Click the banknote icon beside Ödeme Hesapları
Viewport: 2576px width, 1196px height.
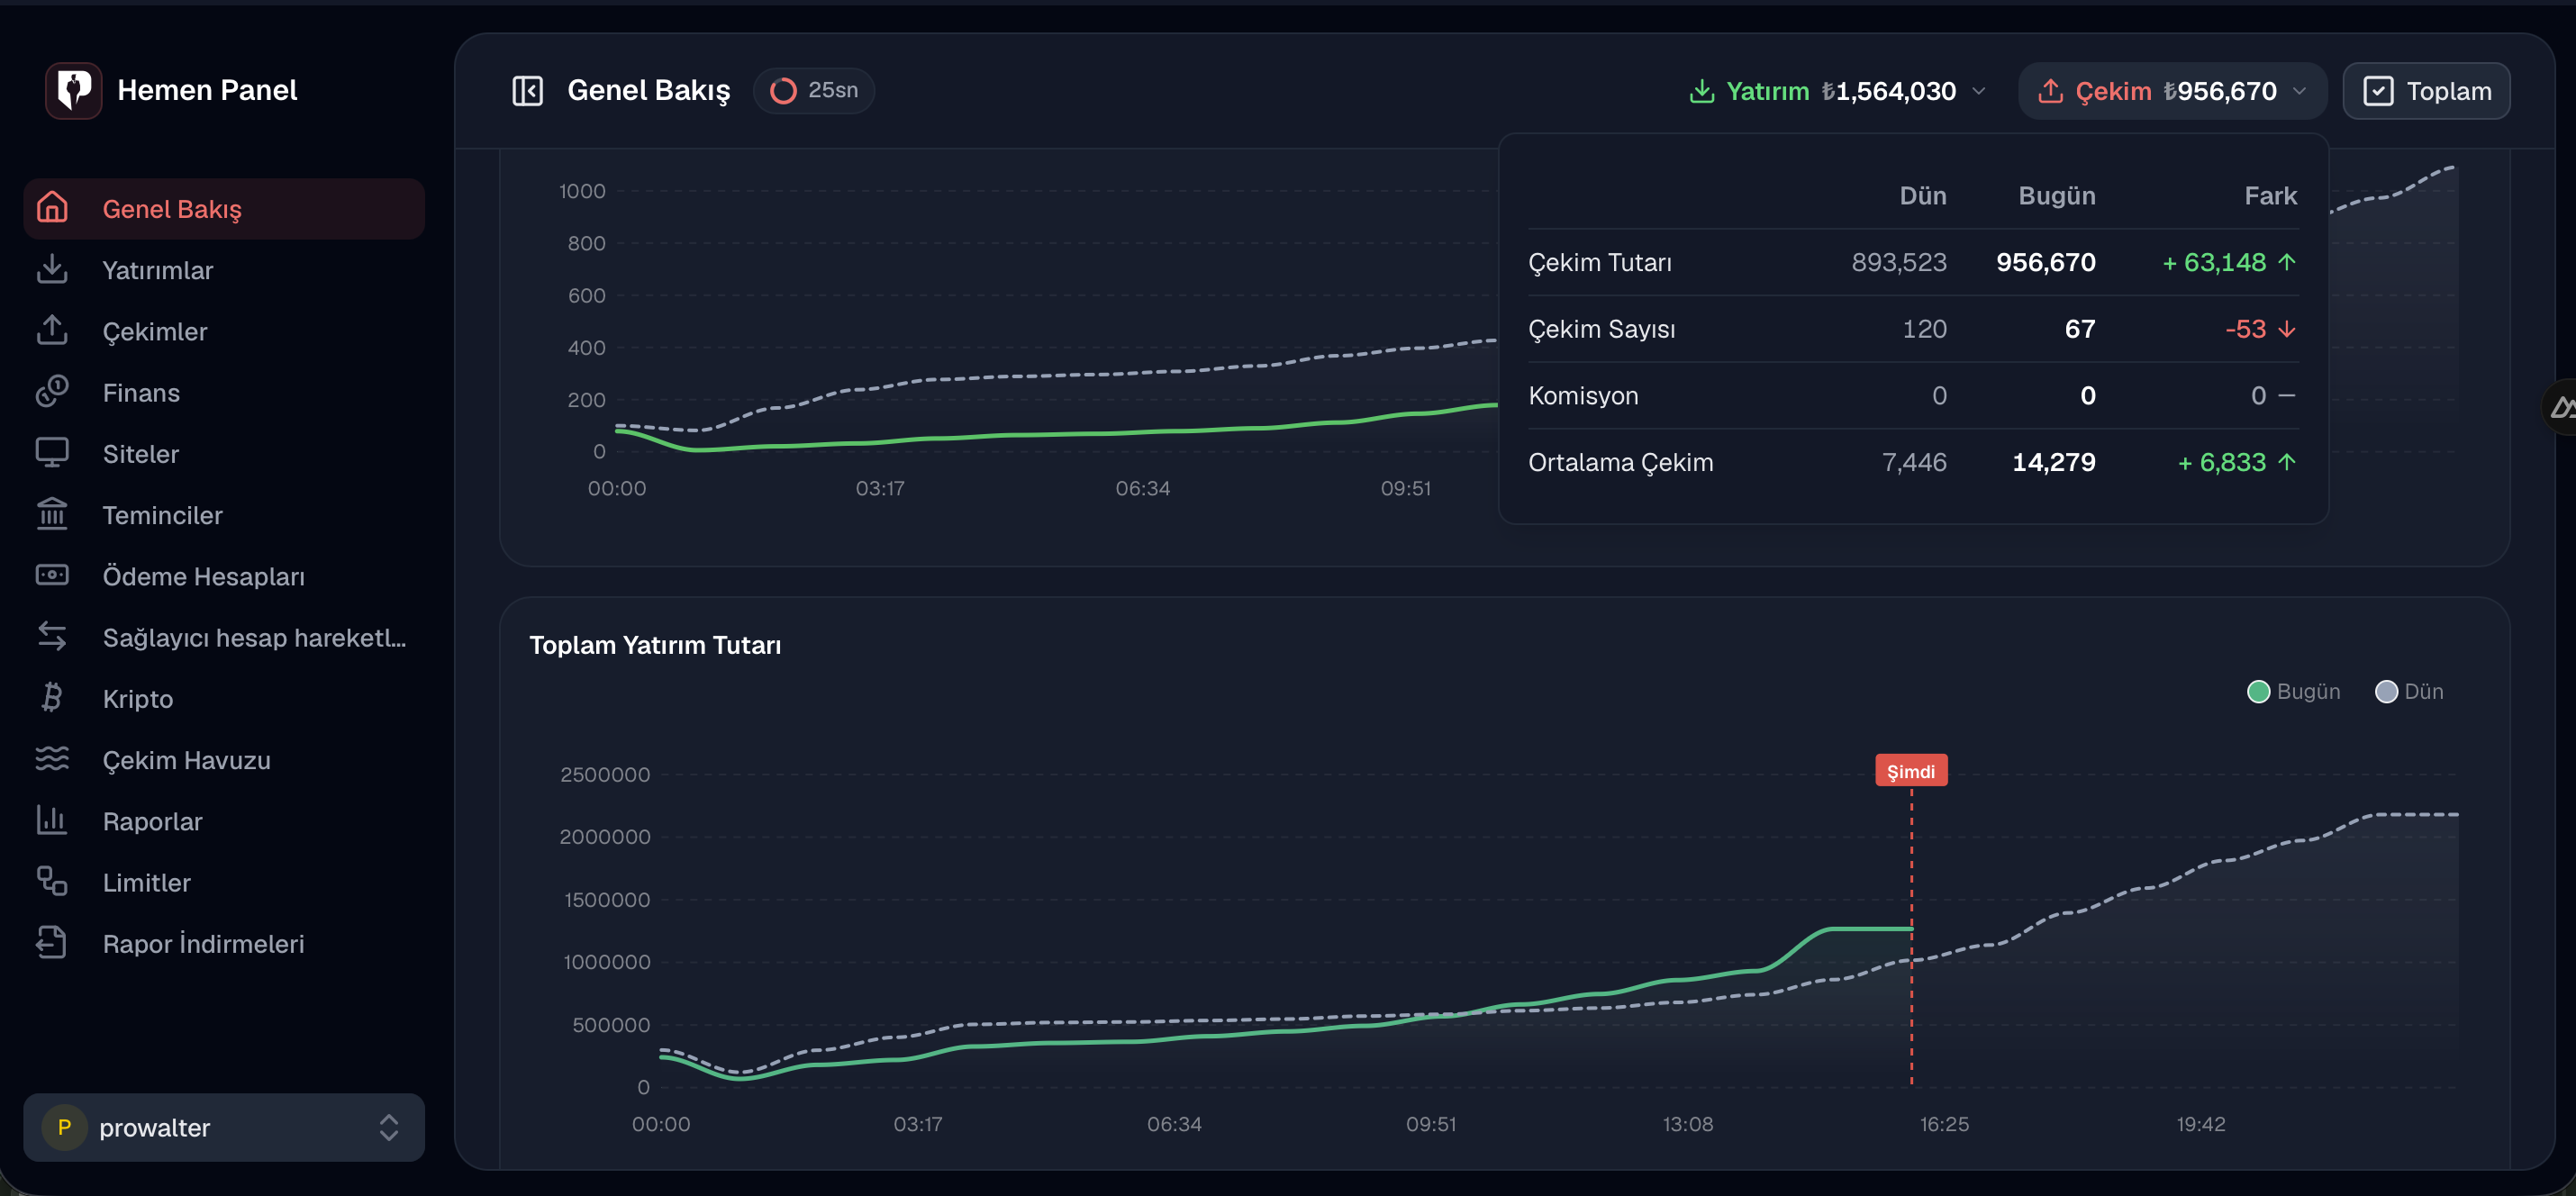point(52,575)
